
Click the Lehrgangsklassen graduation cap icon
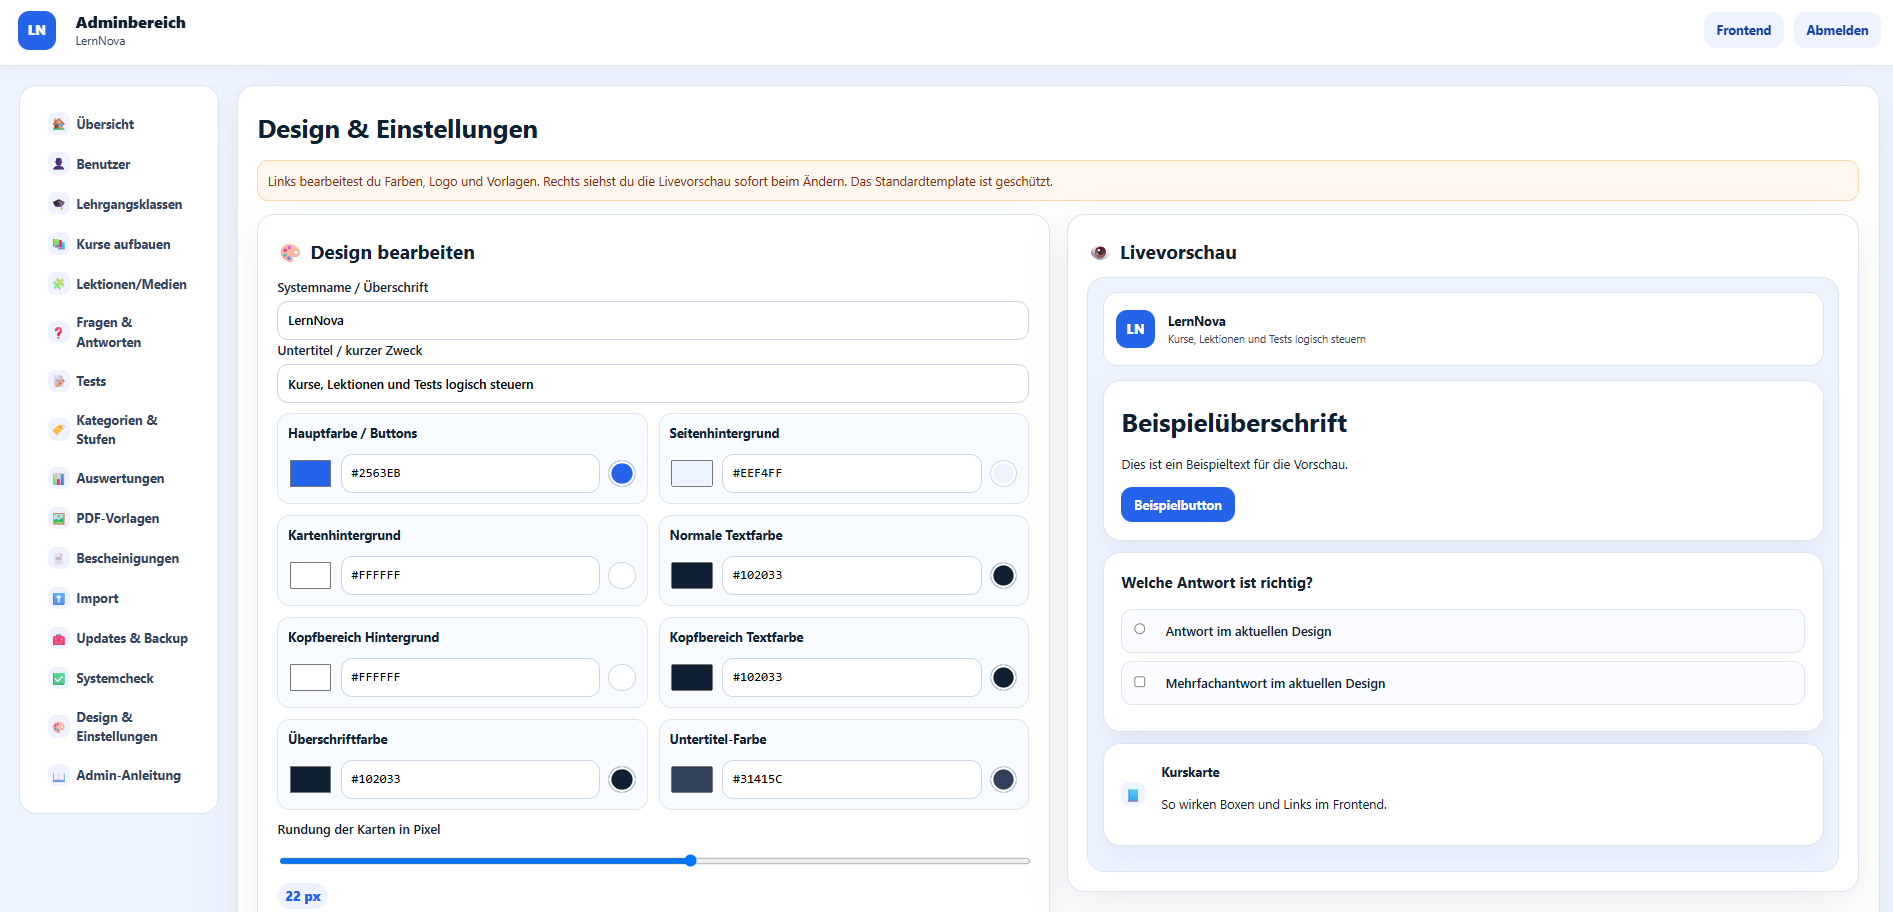[59, 204]
